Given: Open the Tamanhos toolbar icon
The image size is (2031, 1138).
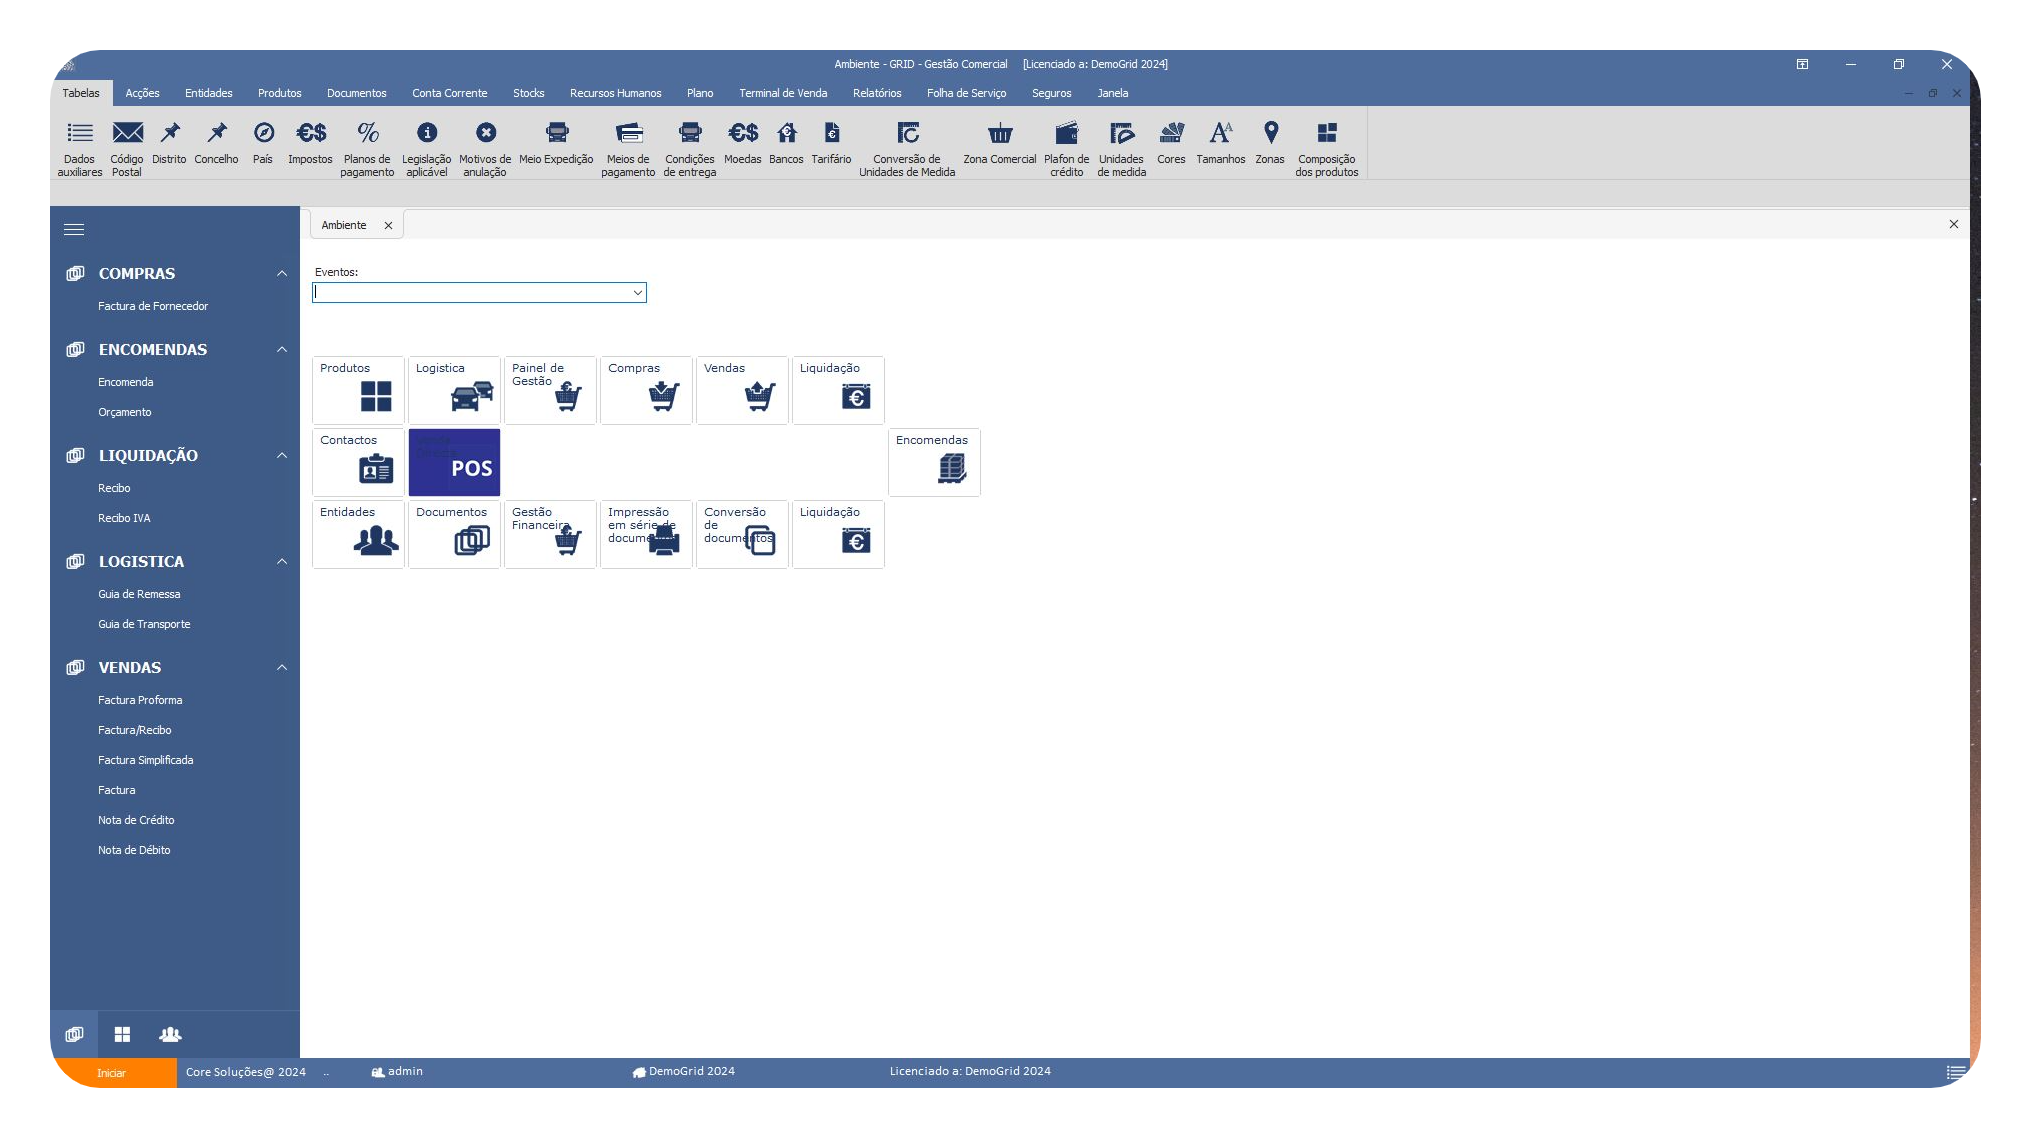Looking at the screenshot, I should tap(1220, 134).
